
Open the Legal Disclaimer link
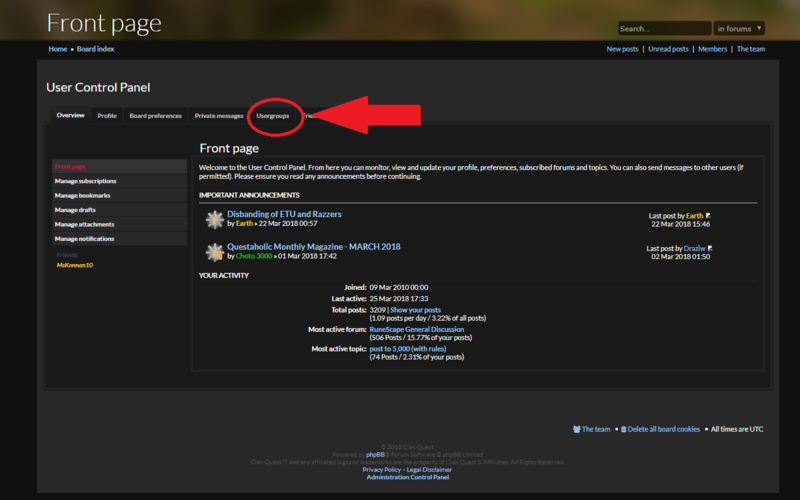coord(429,469)
